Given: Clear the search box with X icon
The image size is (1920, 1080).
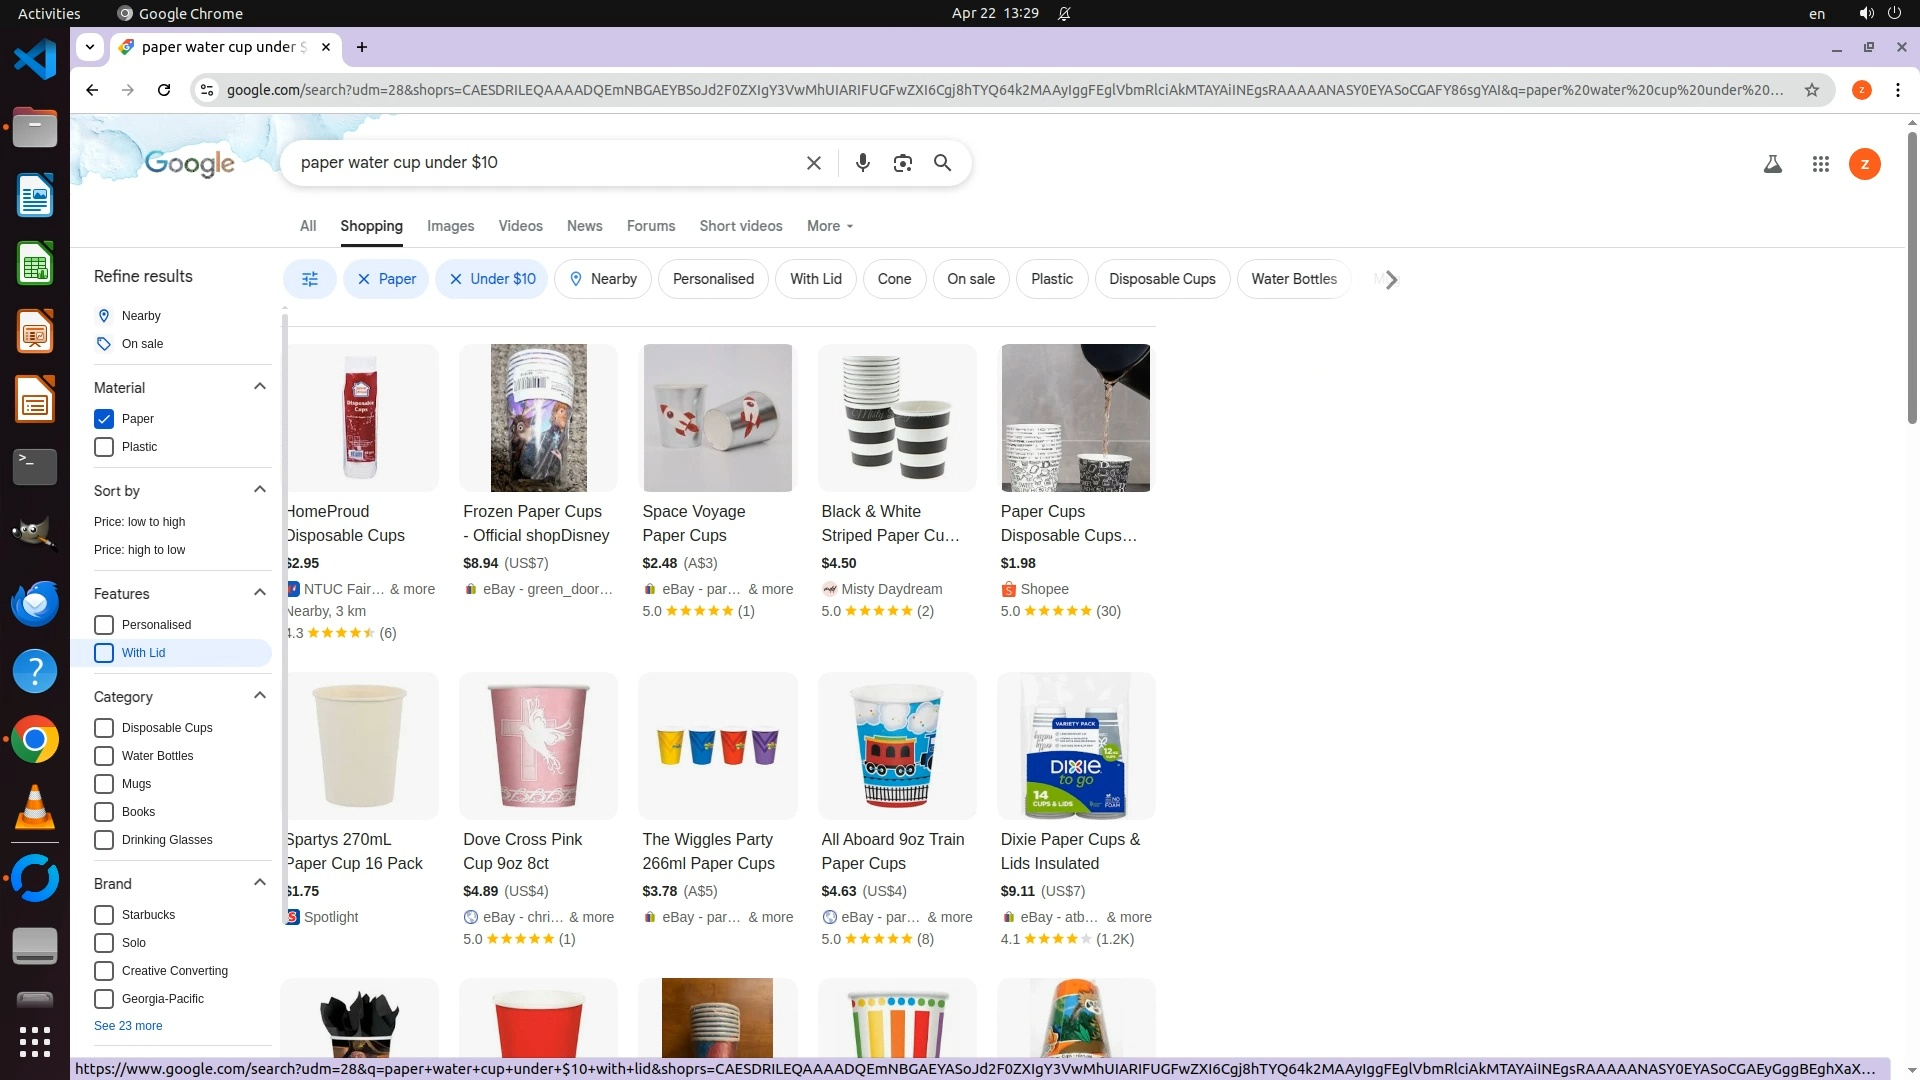Looking at the screenshot, I should click(x=813, y=163).
